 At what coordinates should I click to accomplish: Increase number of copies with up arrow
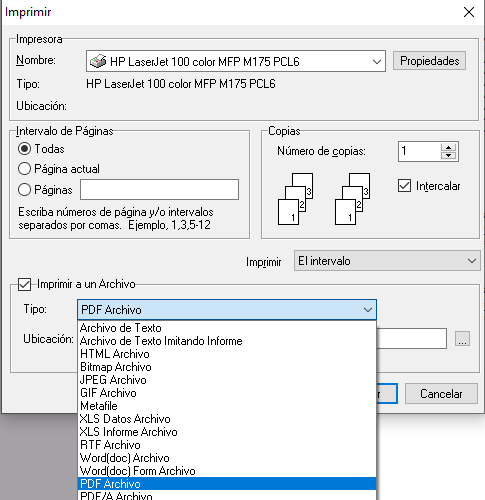(x=448, y=148)
